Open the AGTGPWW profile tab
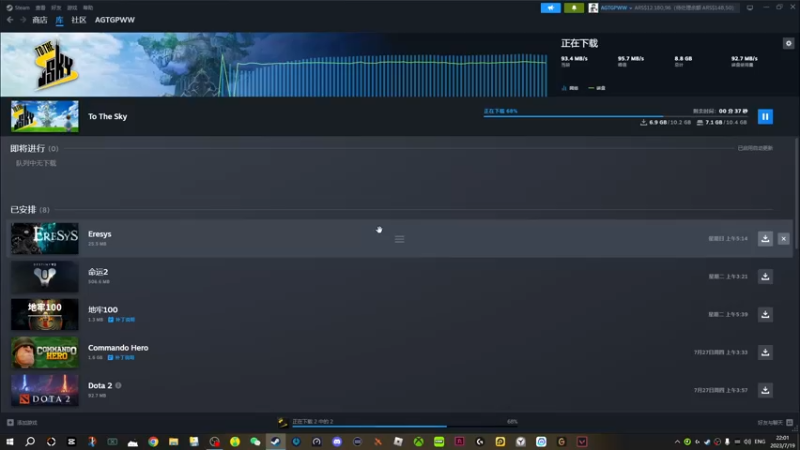The width and height of the screenshot is (800, 450). [x=115, y=20]
